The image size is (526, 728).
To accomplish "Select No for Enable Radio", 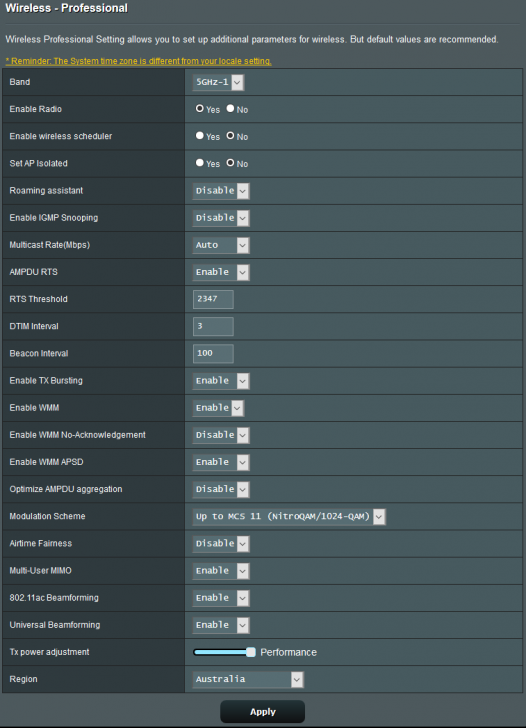I will point(230,109).
